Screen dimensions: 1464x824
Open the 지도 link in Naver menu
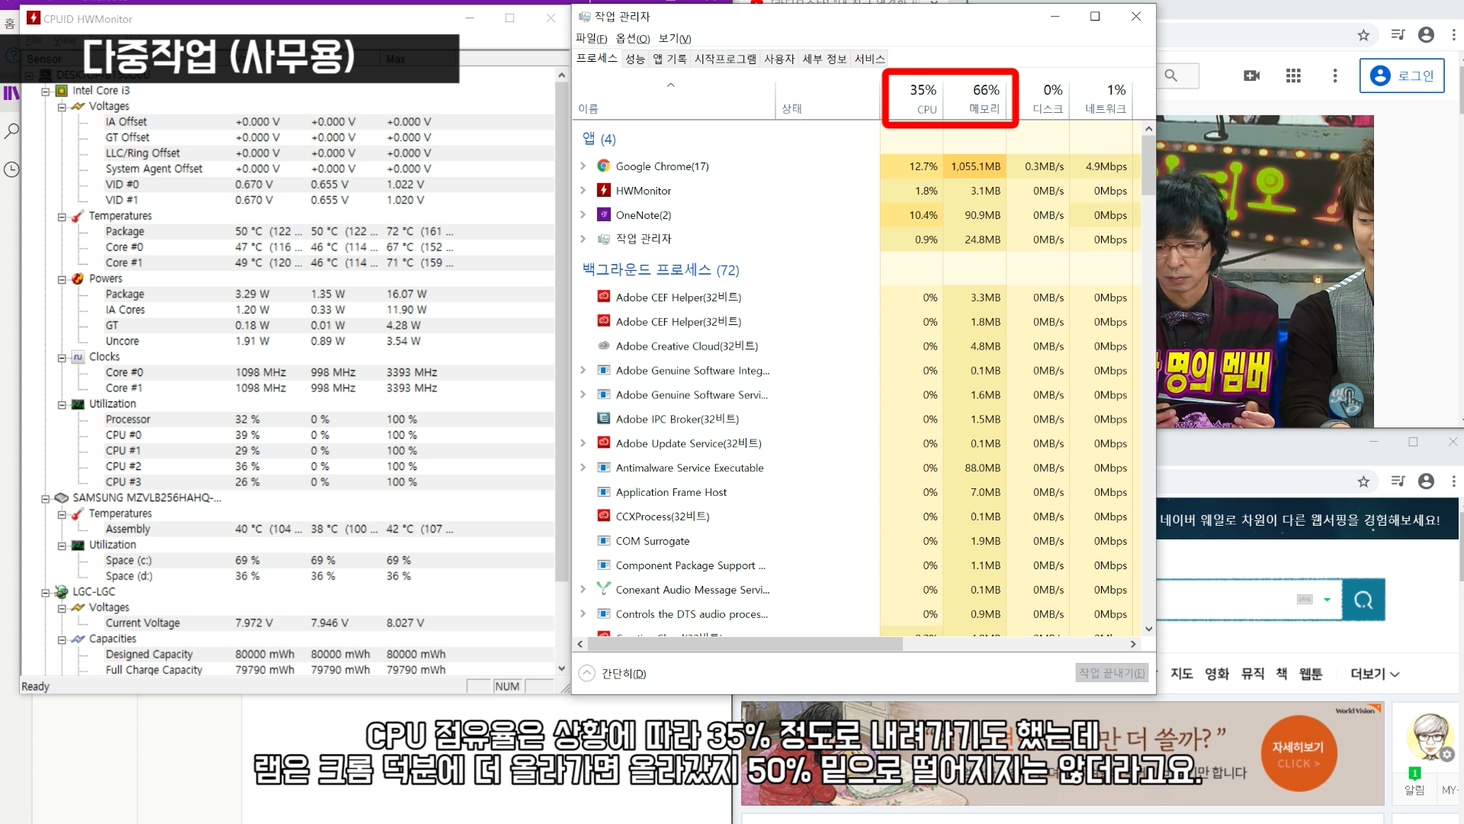[1182, 674]
